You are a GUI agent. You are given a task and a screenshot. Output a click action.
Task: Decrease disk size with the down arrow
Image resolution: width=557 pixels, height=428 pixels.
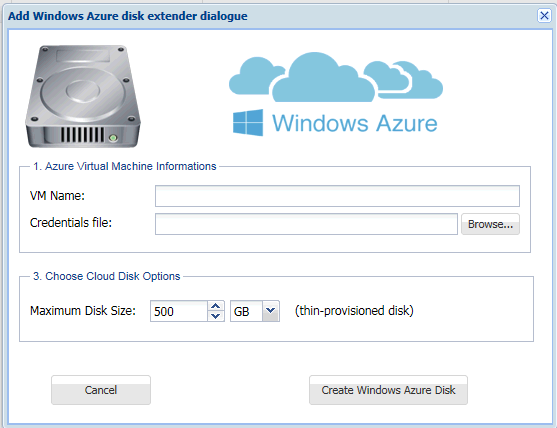(216, 316)
